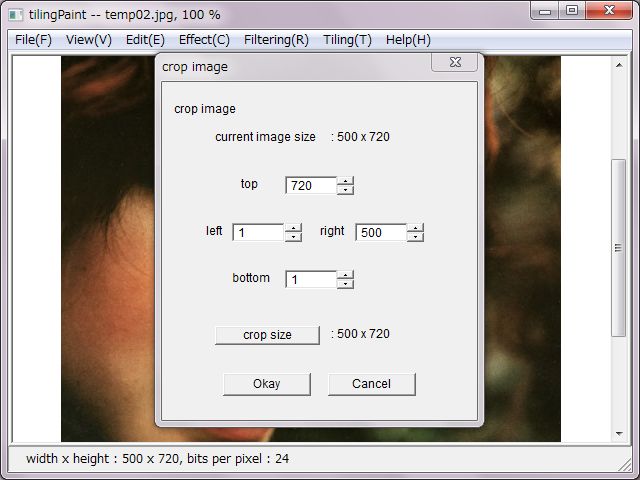The image size is (640, 480).
Task: Decrease the top value with down arrow
Action: coord(345,190)
